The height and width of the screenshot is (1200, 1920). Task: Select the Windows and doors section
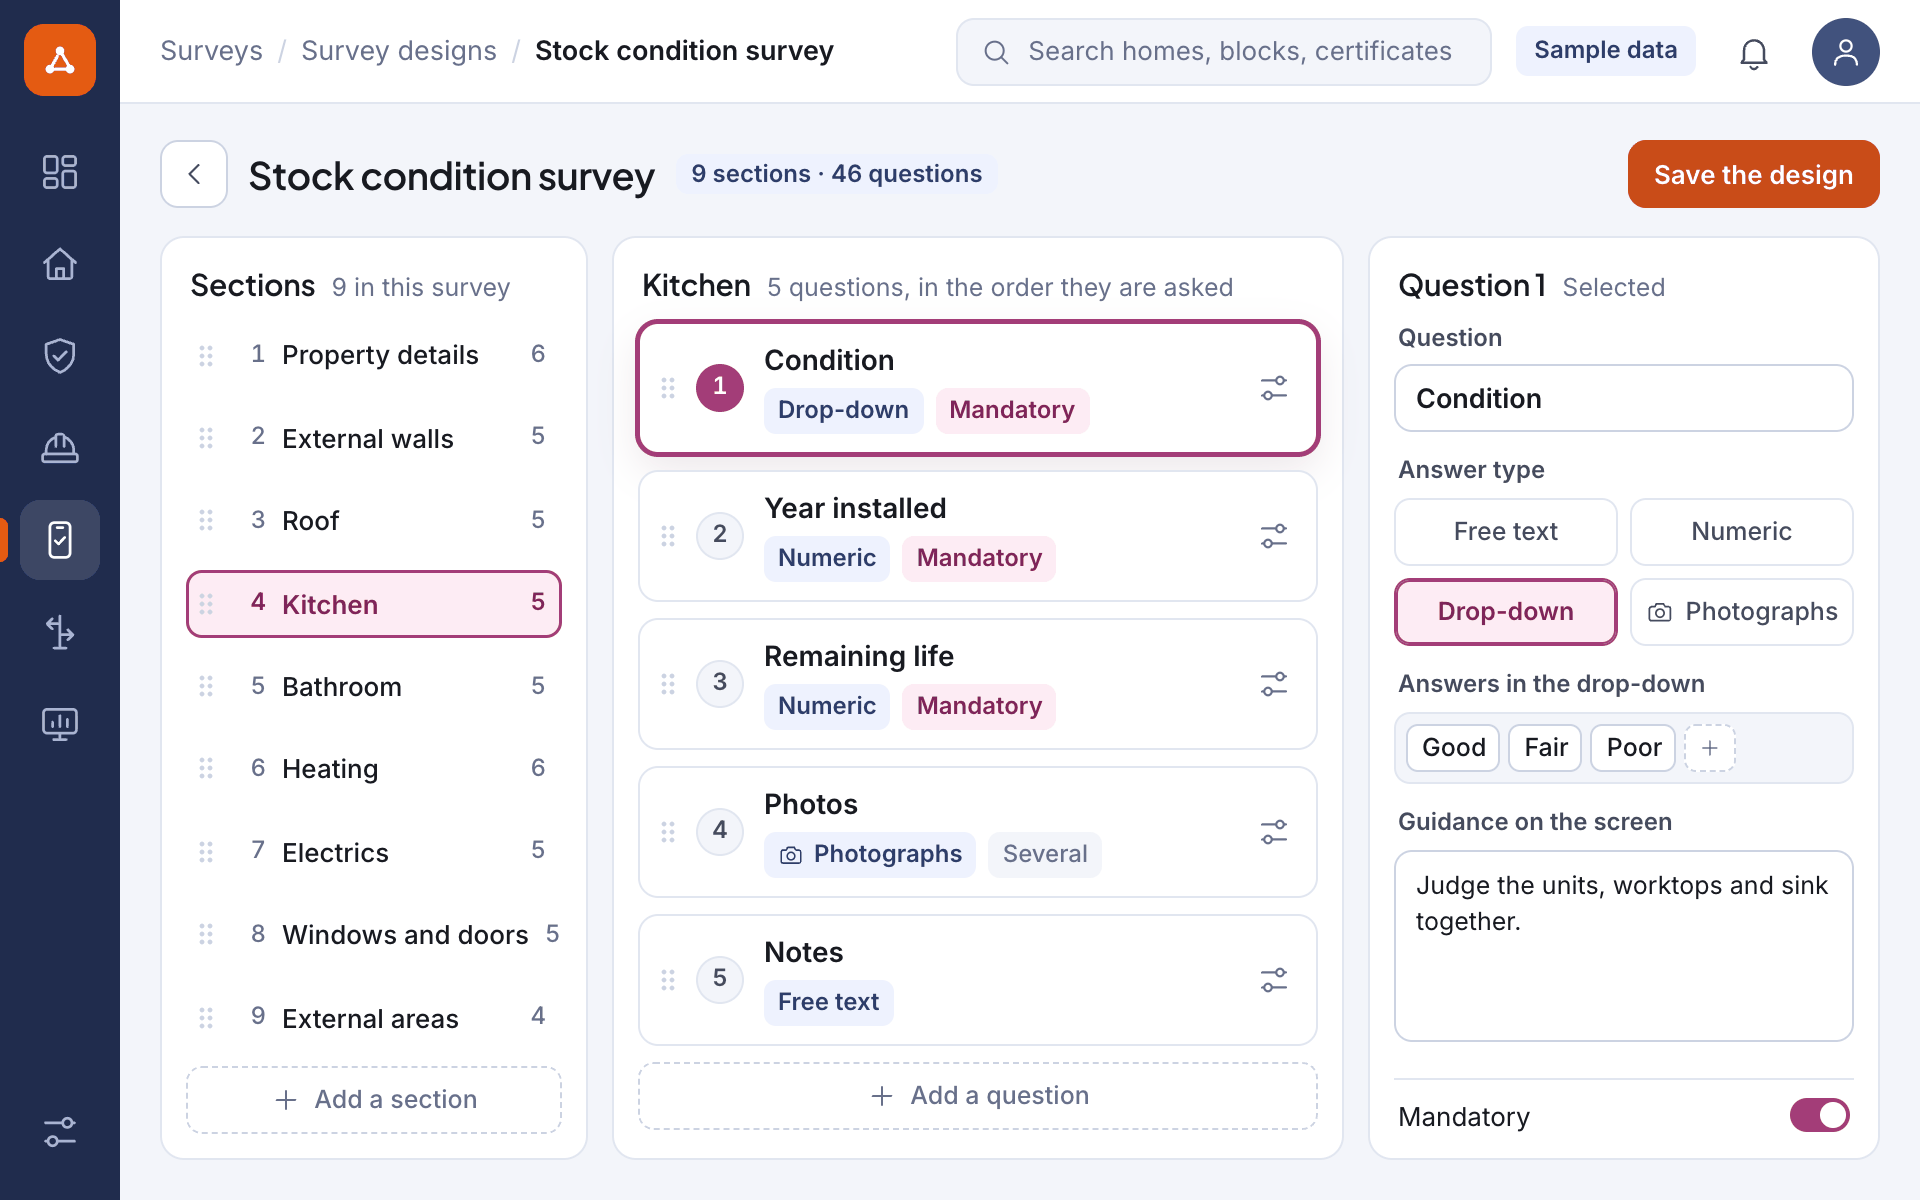[x=374, y=935]
